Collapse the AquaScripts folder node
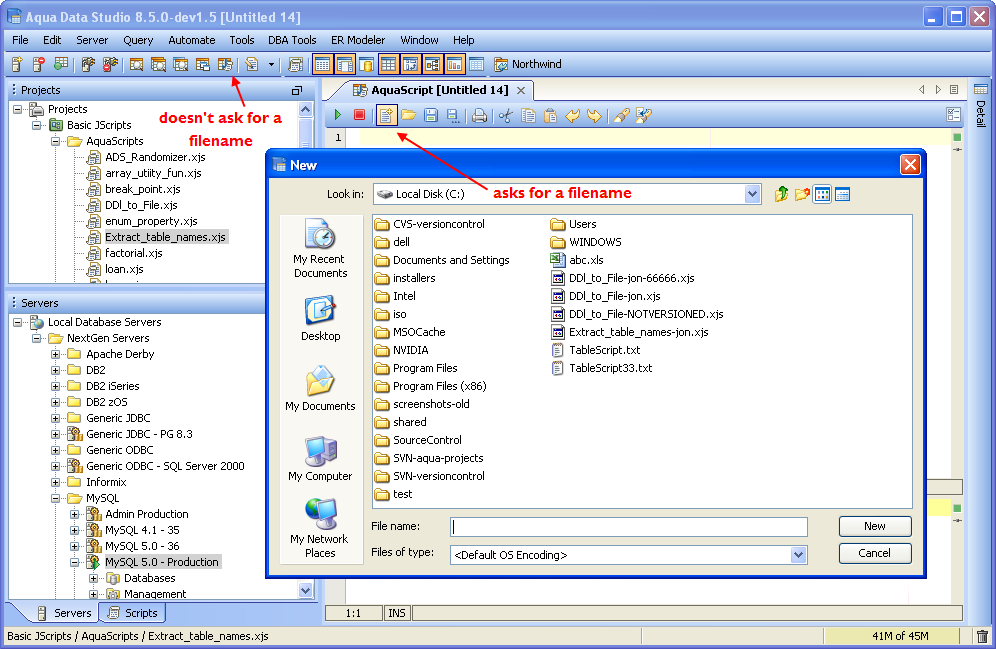 coord(56,141)
